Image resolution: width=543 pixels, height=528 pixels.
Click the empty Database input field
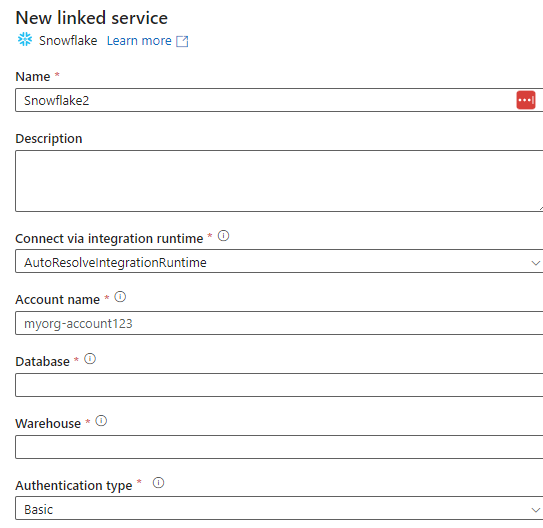[x=279, y=385]
